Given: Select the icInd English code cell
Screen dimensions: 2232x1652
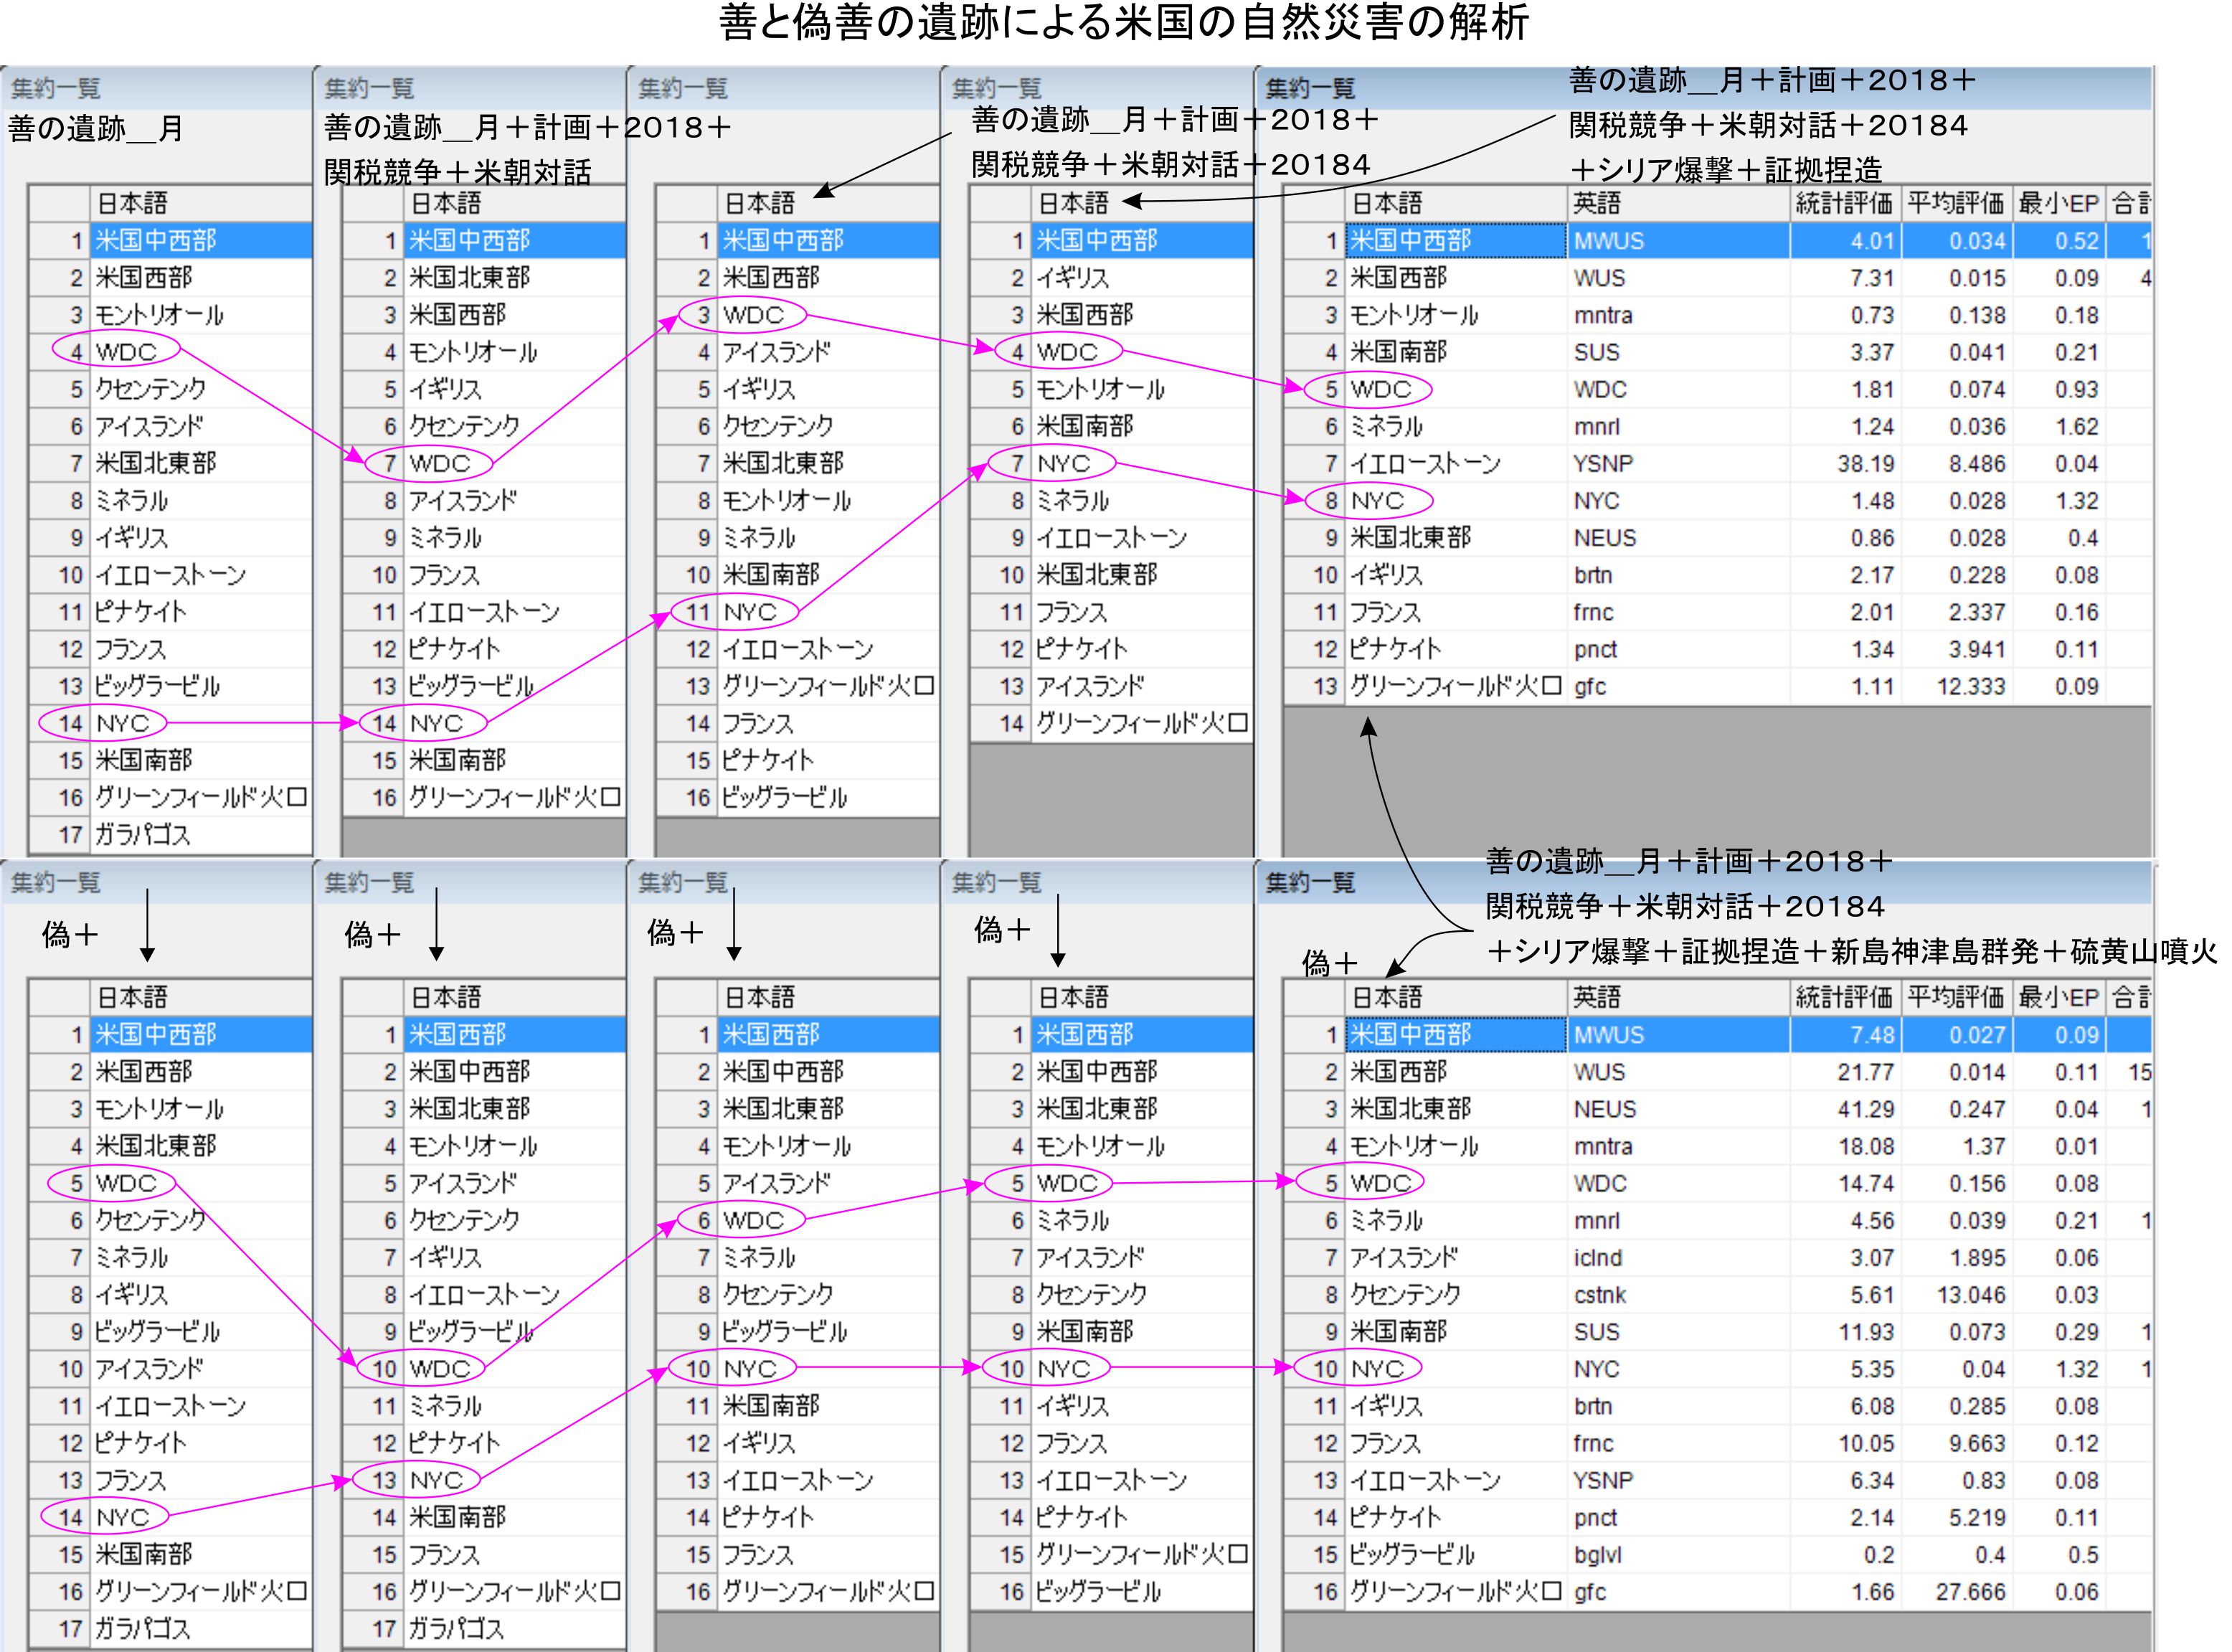Looking at the screenshot, I should tap(1597, 1258).
